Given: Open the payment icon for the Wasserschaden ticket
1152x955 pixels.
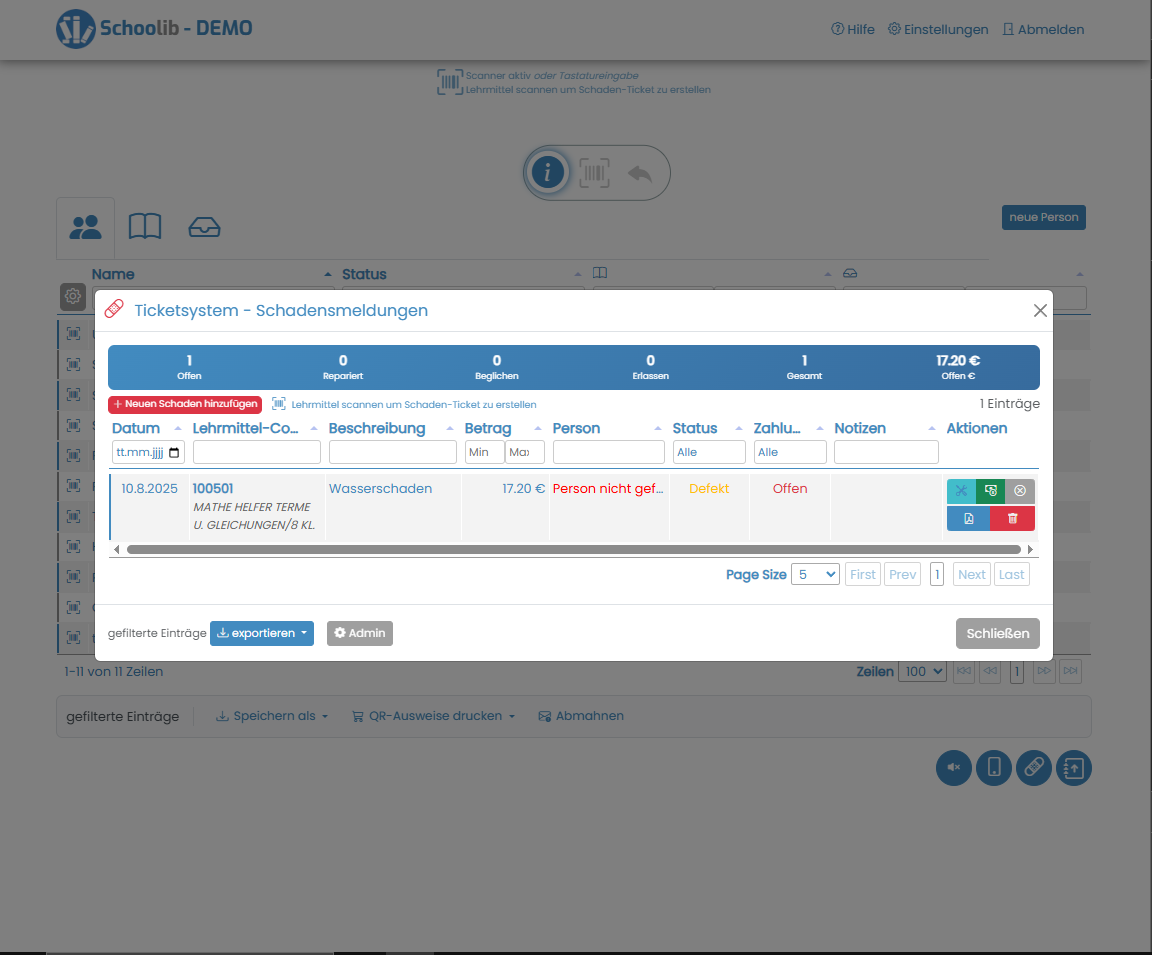Looking at the screenshot, I should [989, 491].
